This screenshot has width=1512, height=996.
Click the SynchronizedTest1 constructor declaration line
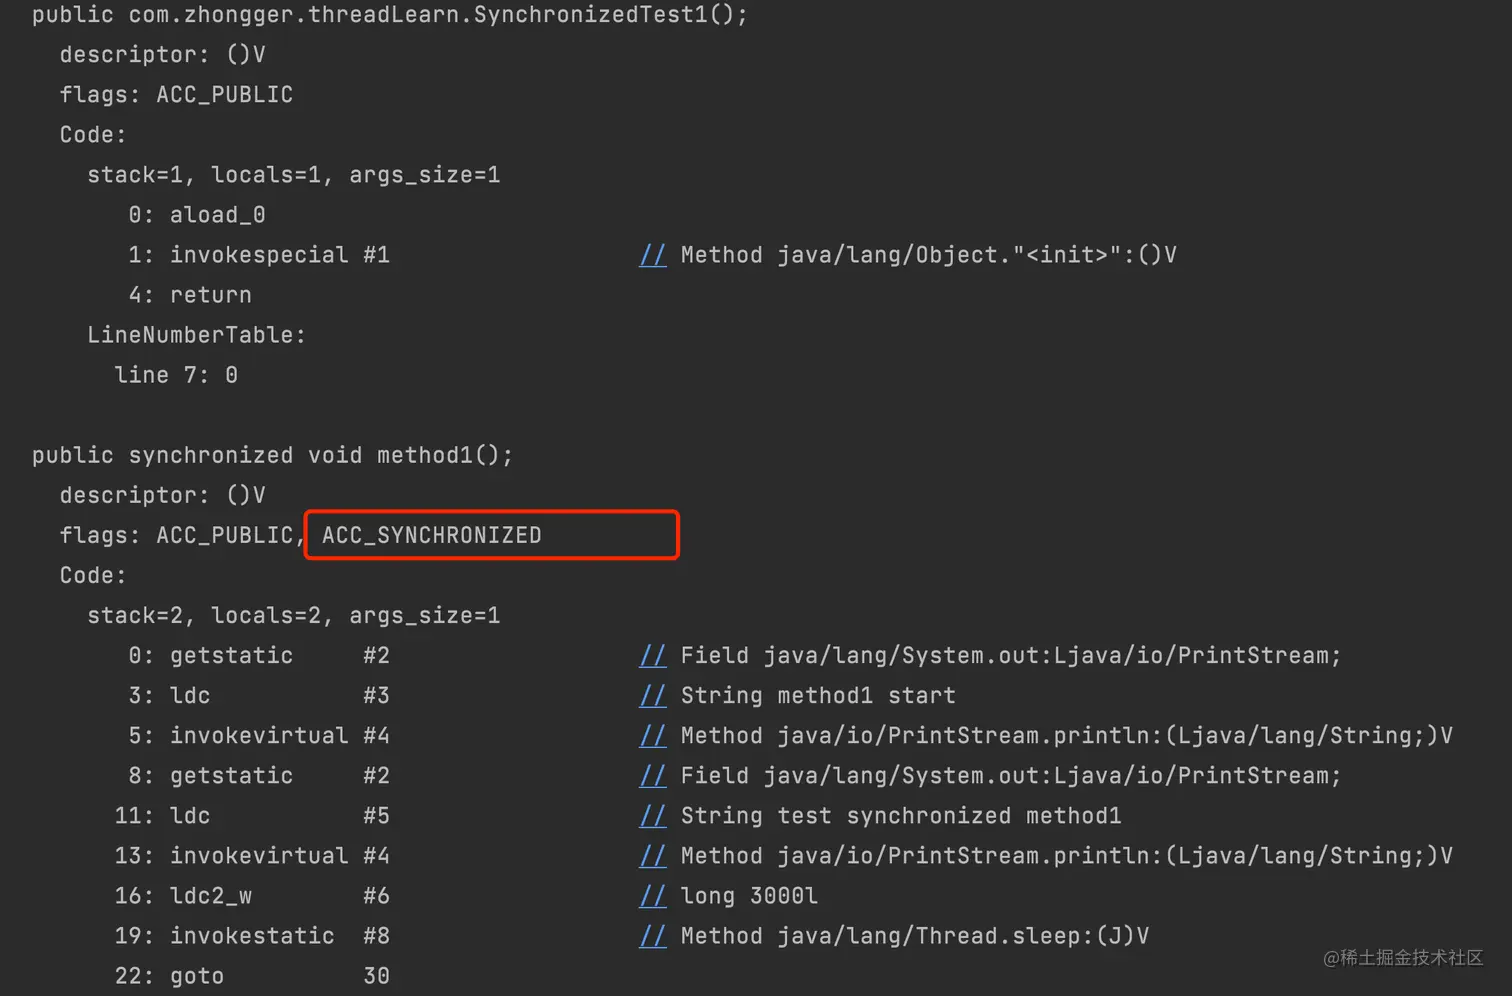point(389,15)
